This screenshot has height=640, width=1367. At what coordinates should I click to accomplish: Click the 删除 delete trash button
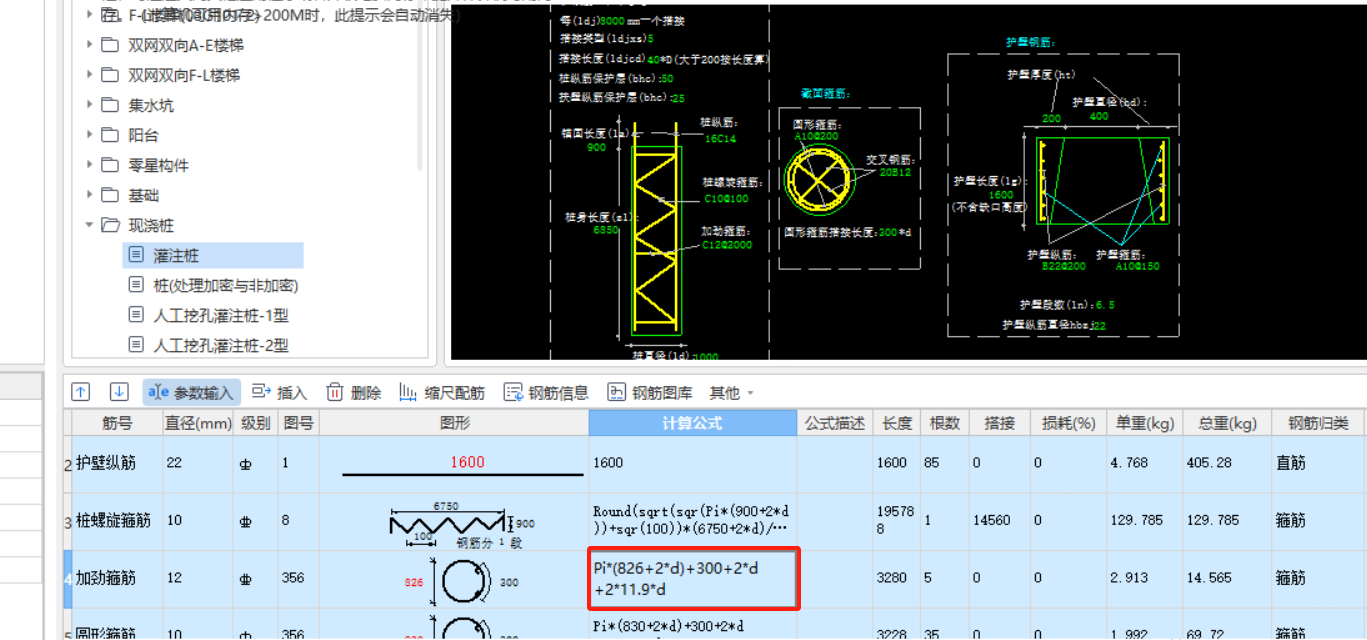point(353,393)
